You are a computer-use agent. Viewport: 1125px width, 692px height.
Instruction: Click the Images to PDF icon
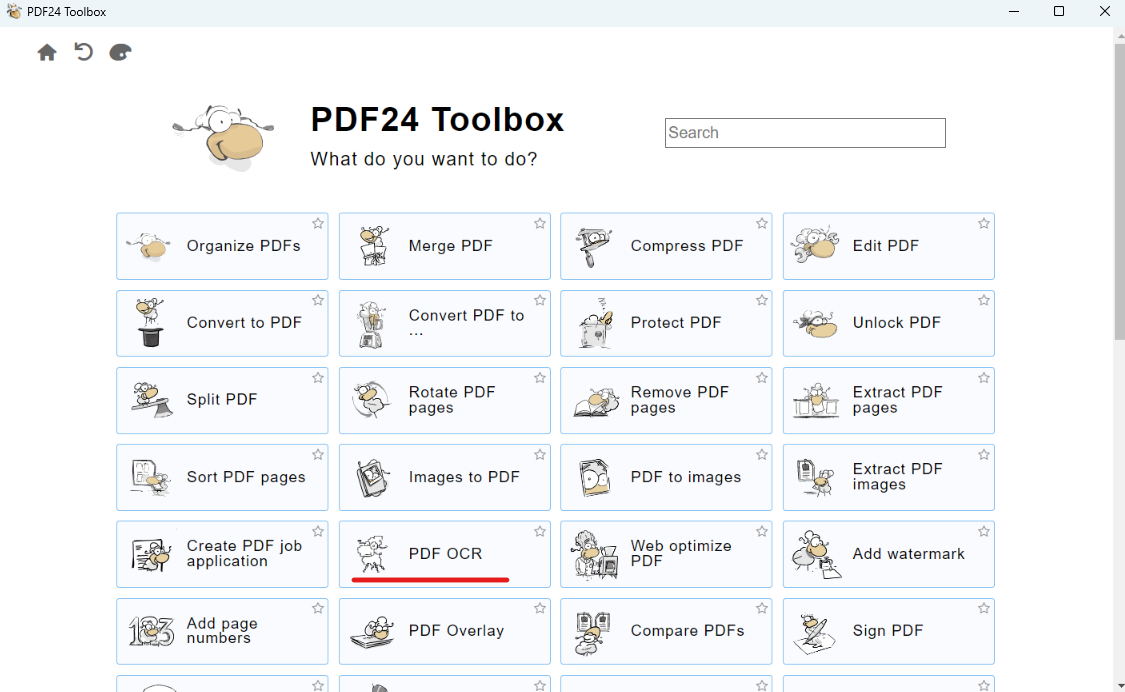pyautogui.click(x=373, y=478)
